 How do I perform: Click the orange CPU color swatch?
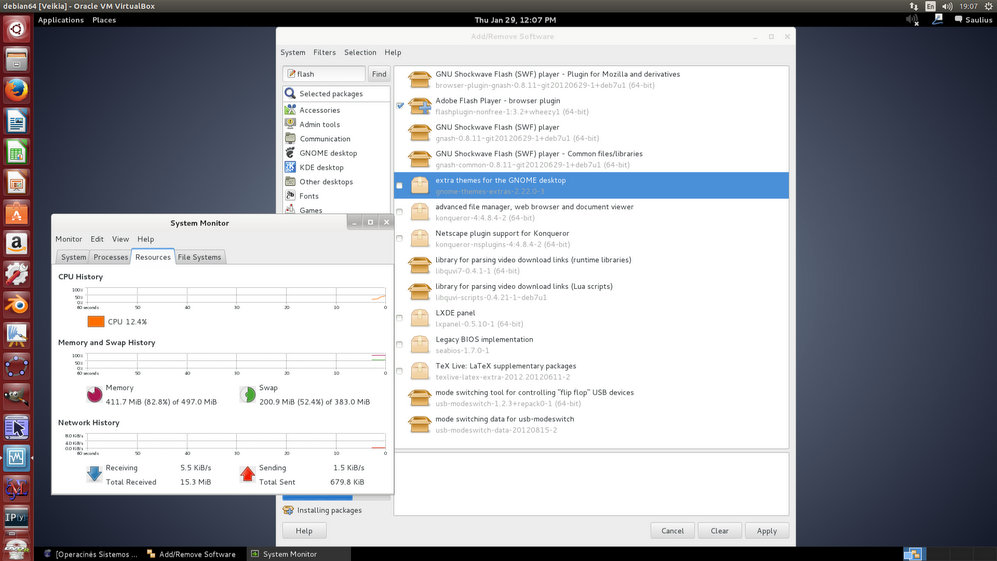[96, 322]
